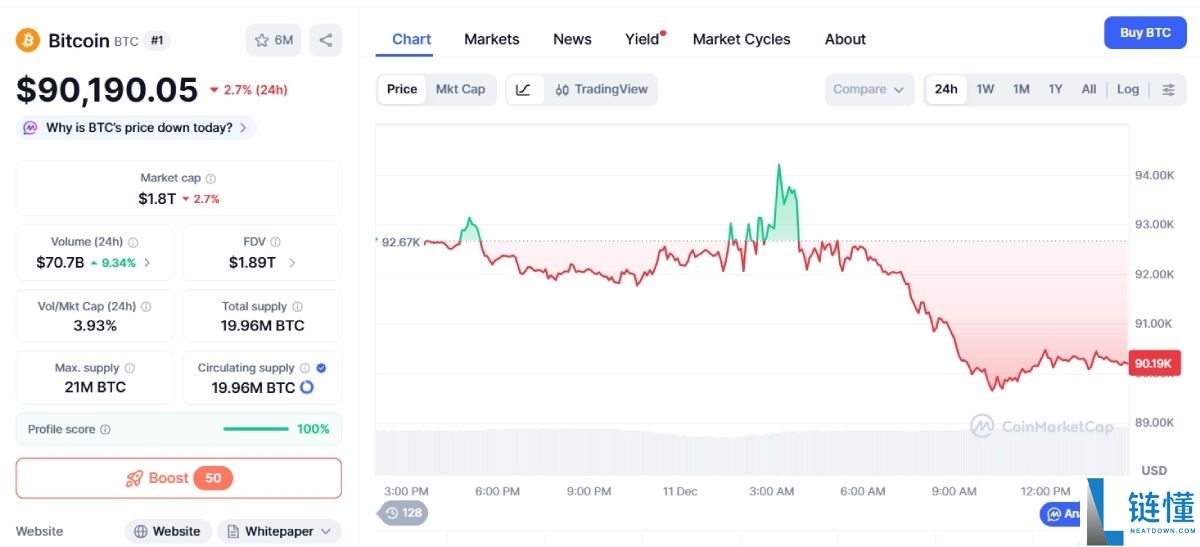
Task: Switch to Market Cycles tab
Action: point(741,39)
